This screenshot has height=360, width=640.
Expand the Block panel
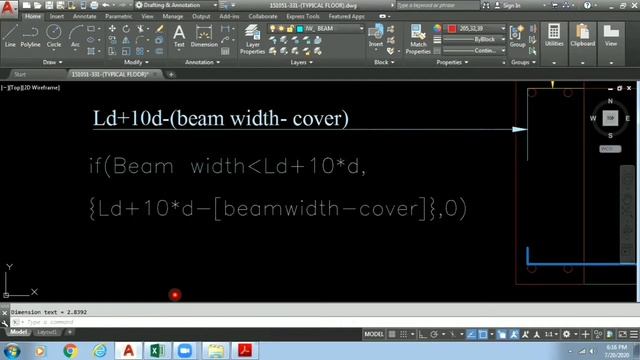coord(384,62)
